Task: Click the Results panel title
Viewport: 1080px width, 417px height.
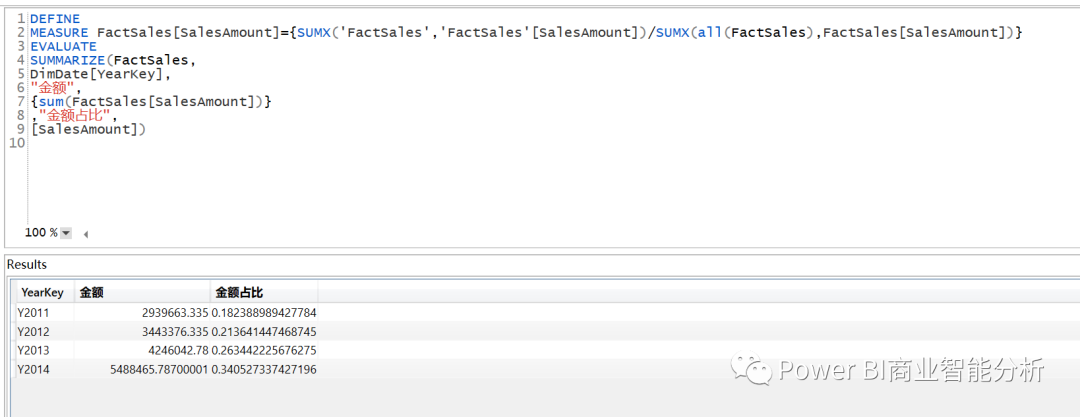Action: [27, 265]
